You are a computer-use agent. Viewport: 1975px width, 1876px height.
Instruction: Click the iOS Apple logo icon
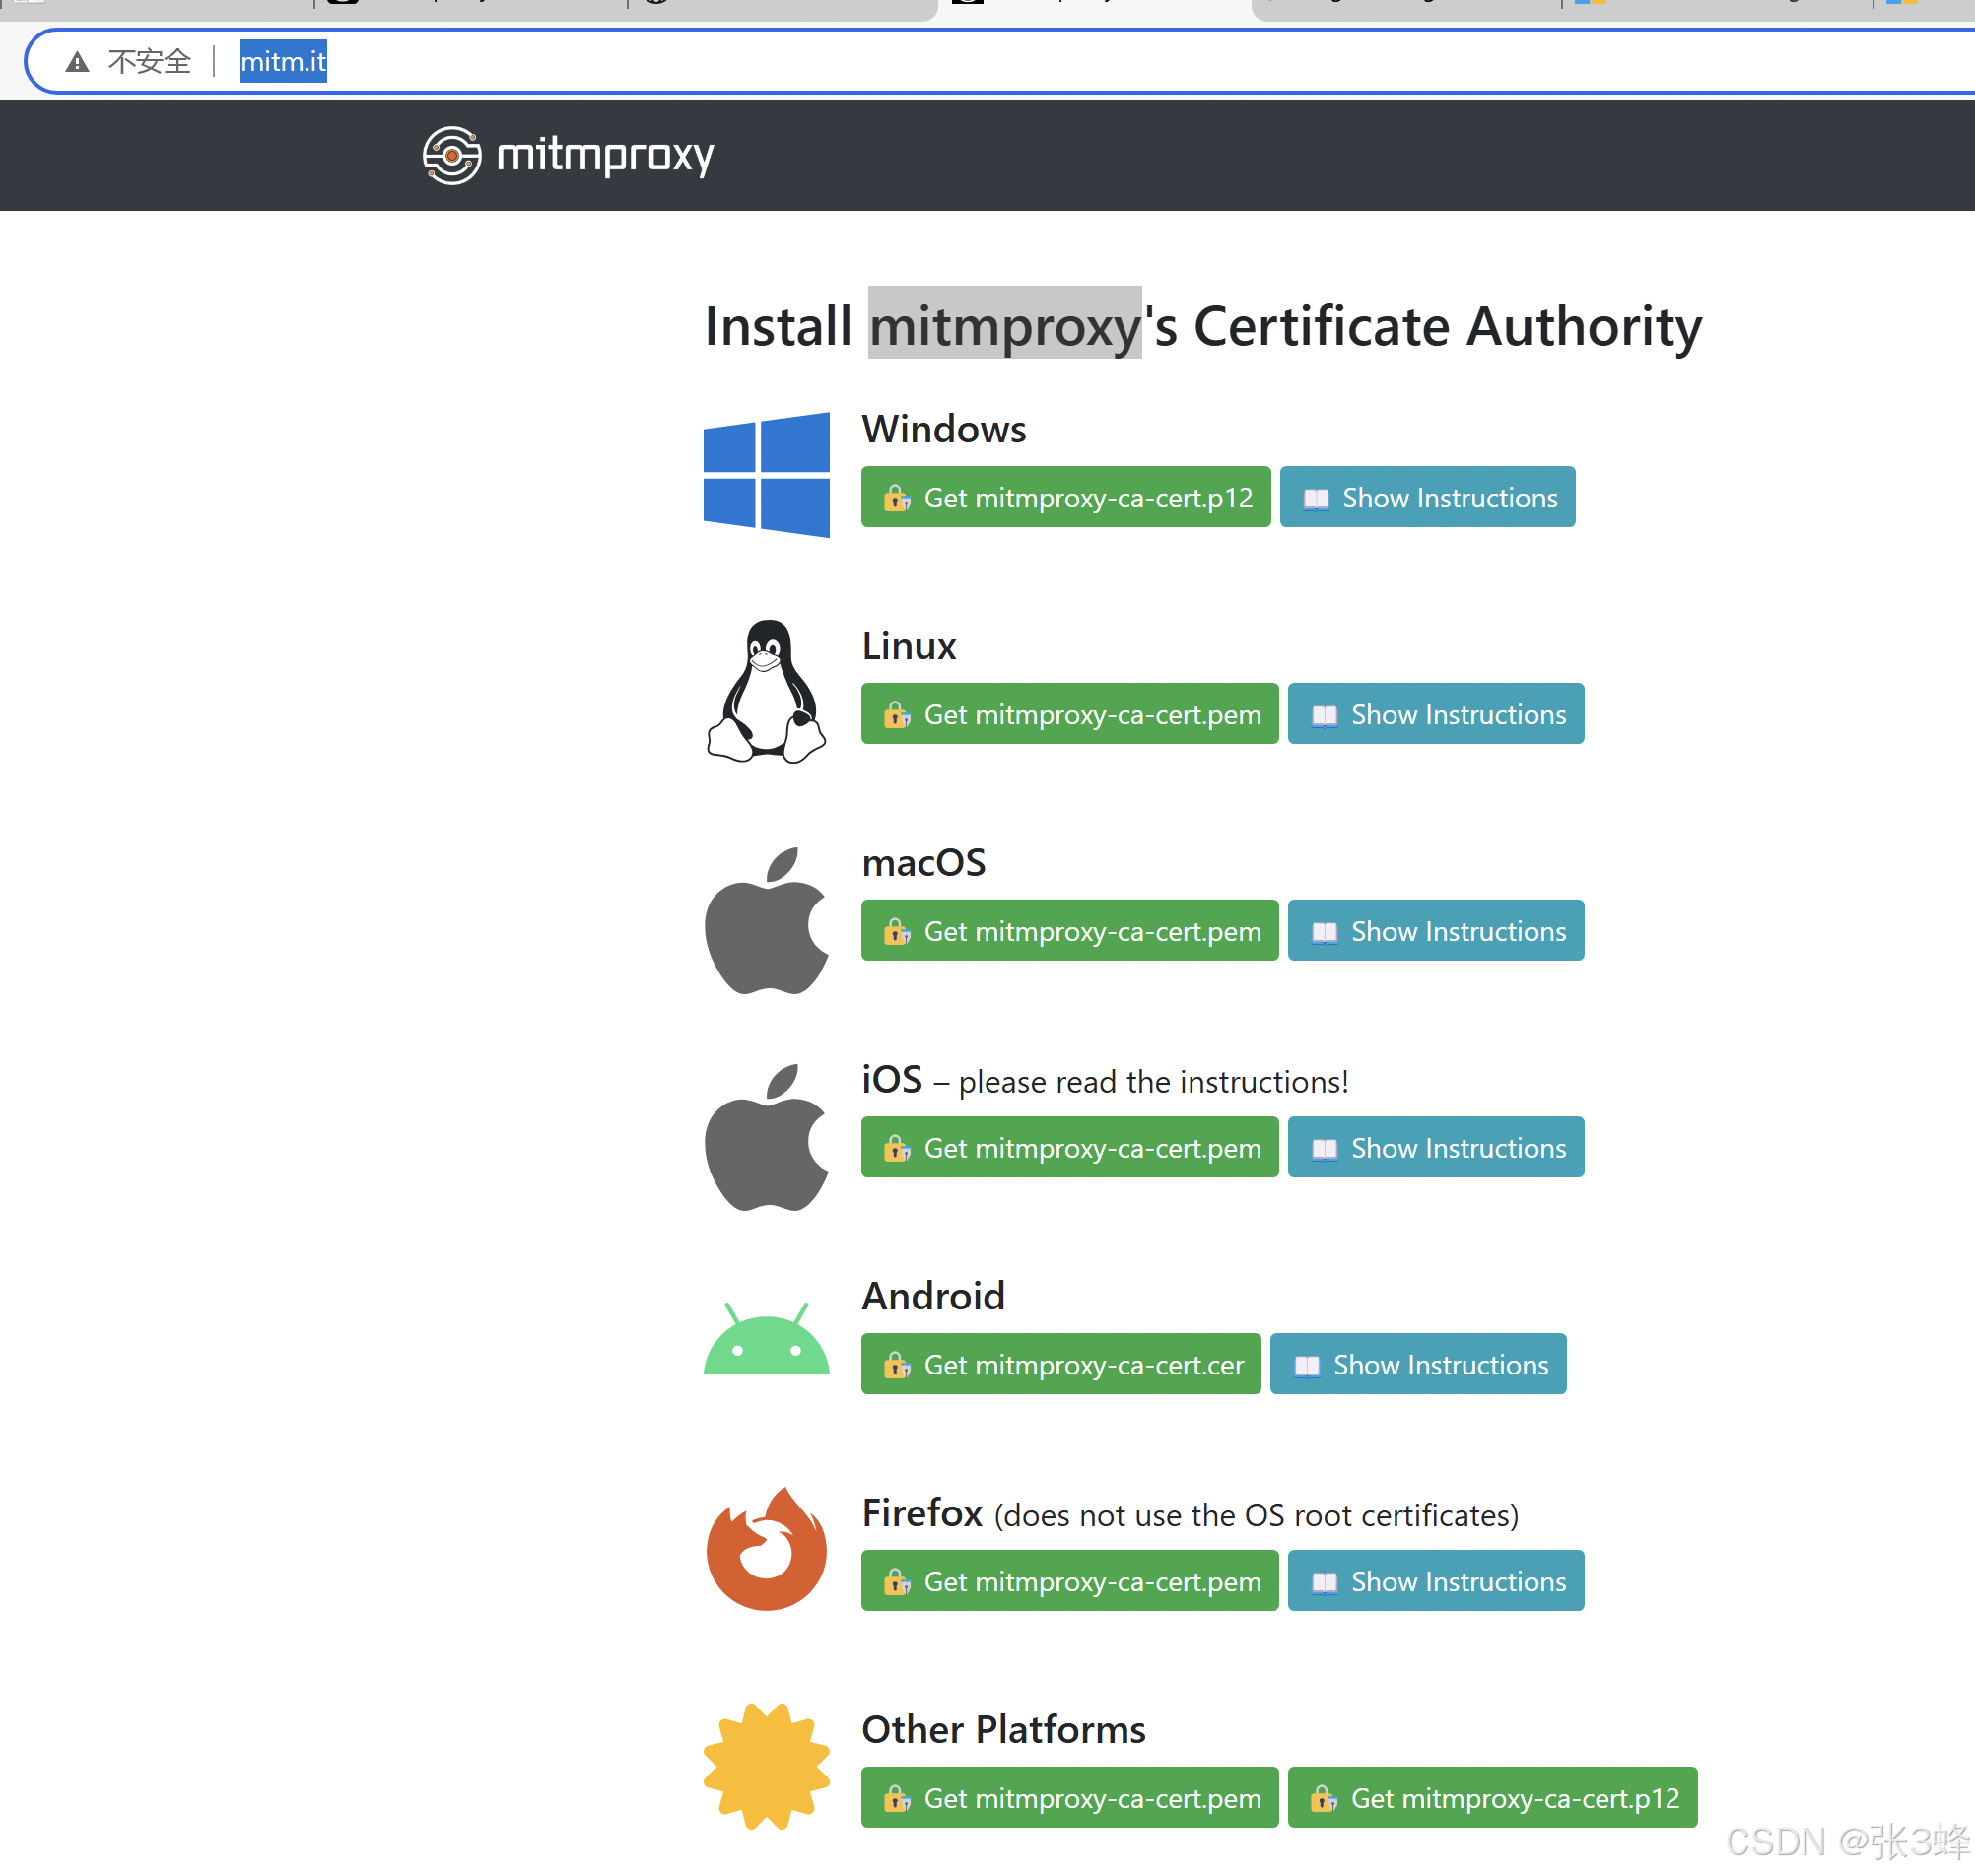click(766, 1138)
